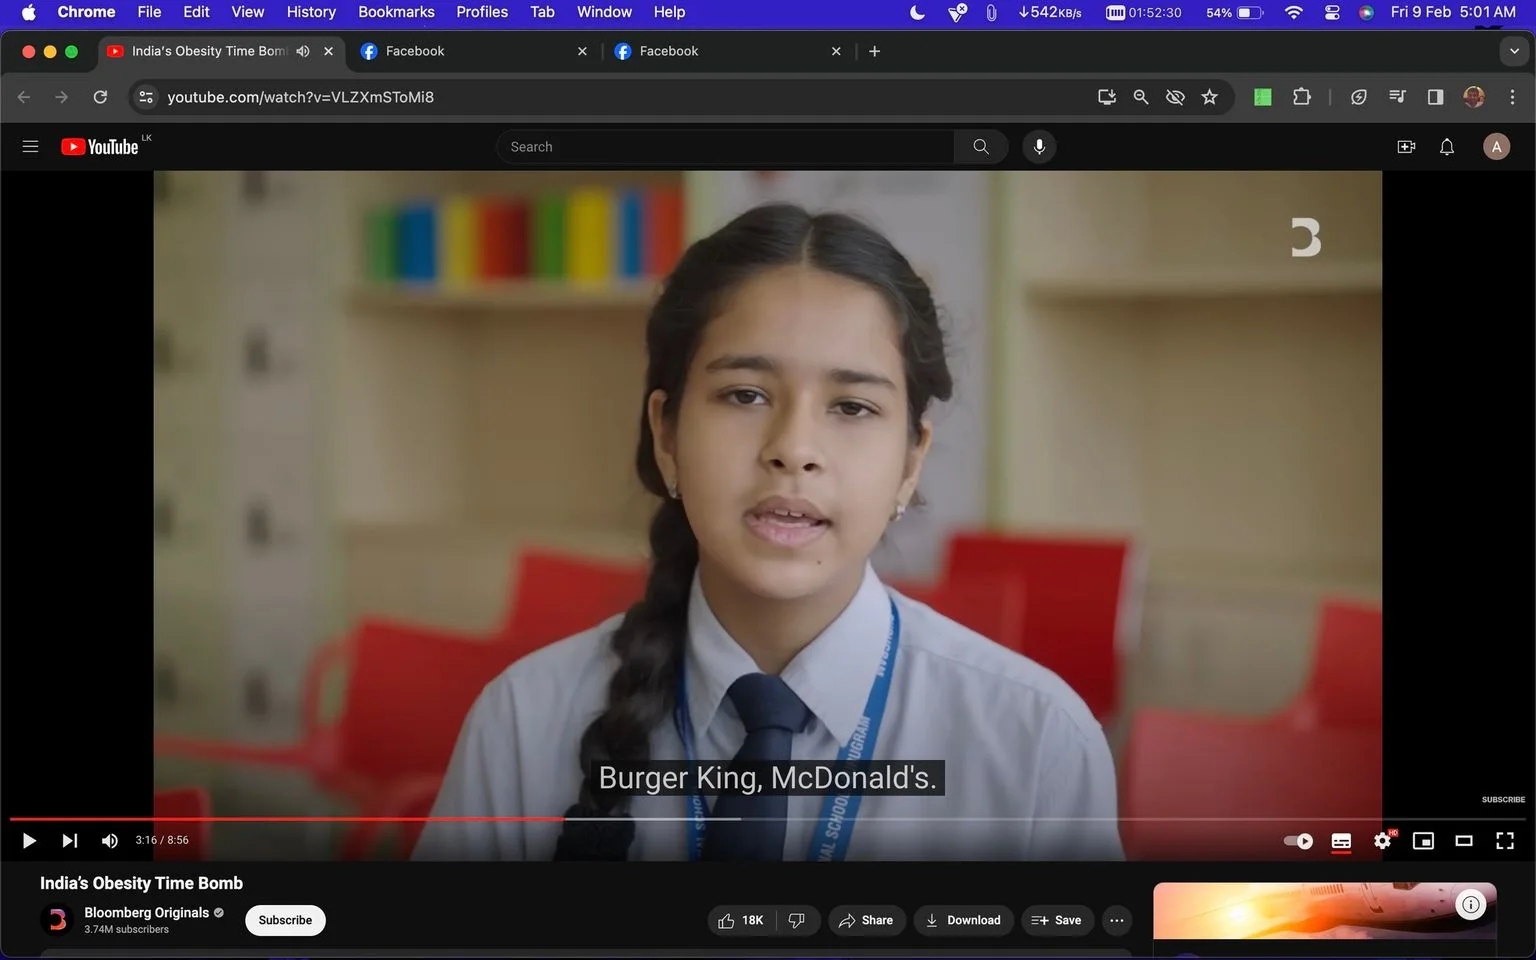Viewport: 1536px width, 960px height.
Task: Open macOS Control Center
Action: (x=1332, y=12)
